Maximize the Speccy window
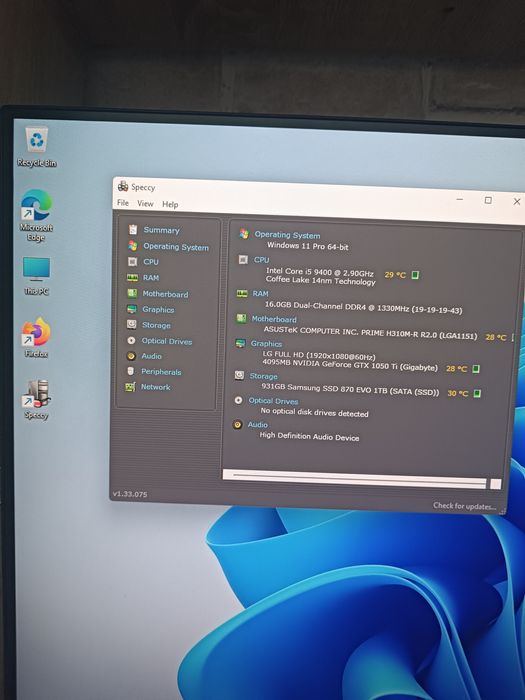 click(x=488, y=200)
